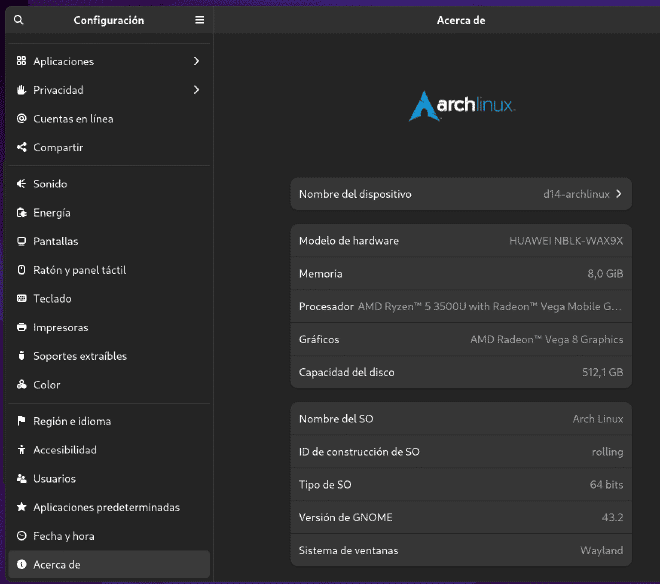This screenshot has height=584, width=660.
Task: Click the GNOME version 43.2 value
Action: [612, 517]
